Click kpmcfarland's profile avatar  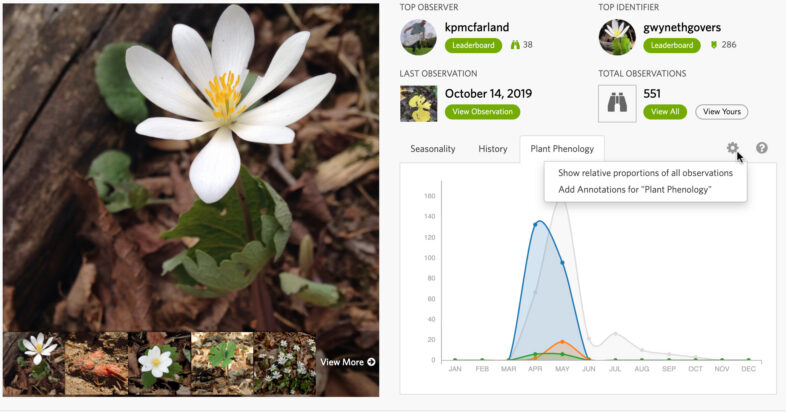point(418,37)
